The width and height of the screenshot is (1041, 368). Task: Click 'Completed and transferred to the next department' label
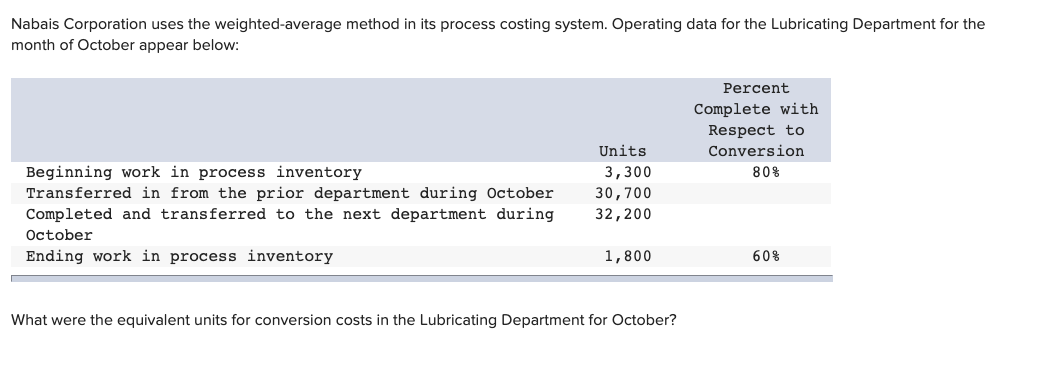coord(289,225)
